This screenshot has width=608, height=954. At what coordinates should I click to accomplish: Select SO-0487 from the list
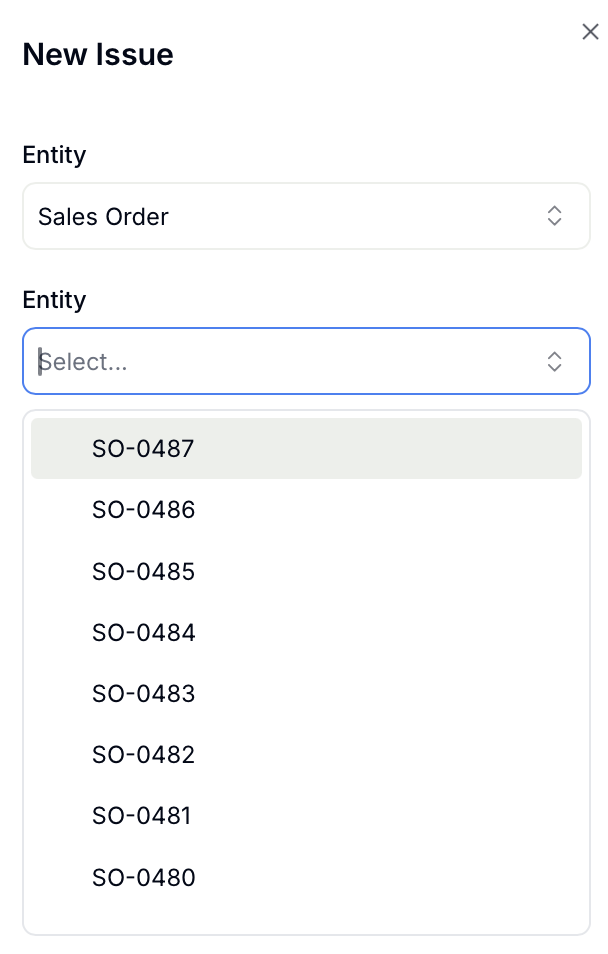click(143, 448)
